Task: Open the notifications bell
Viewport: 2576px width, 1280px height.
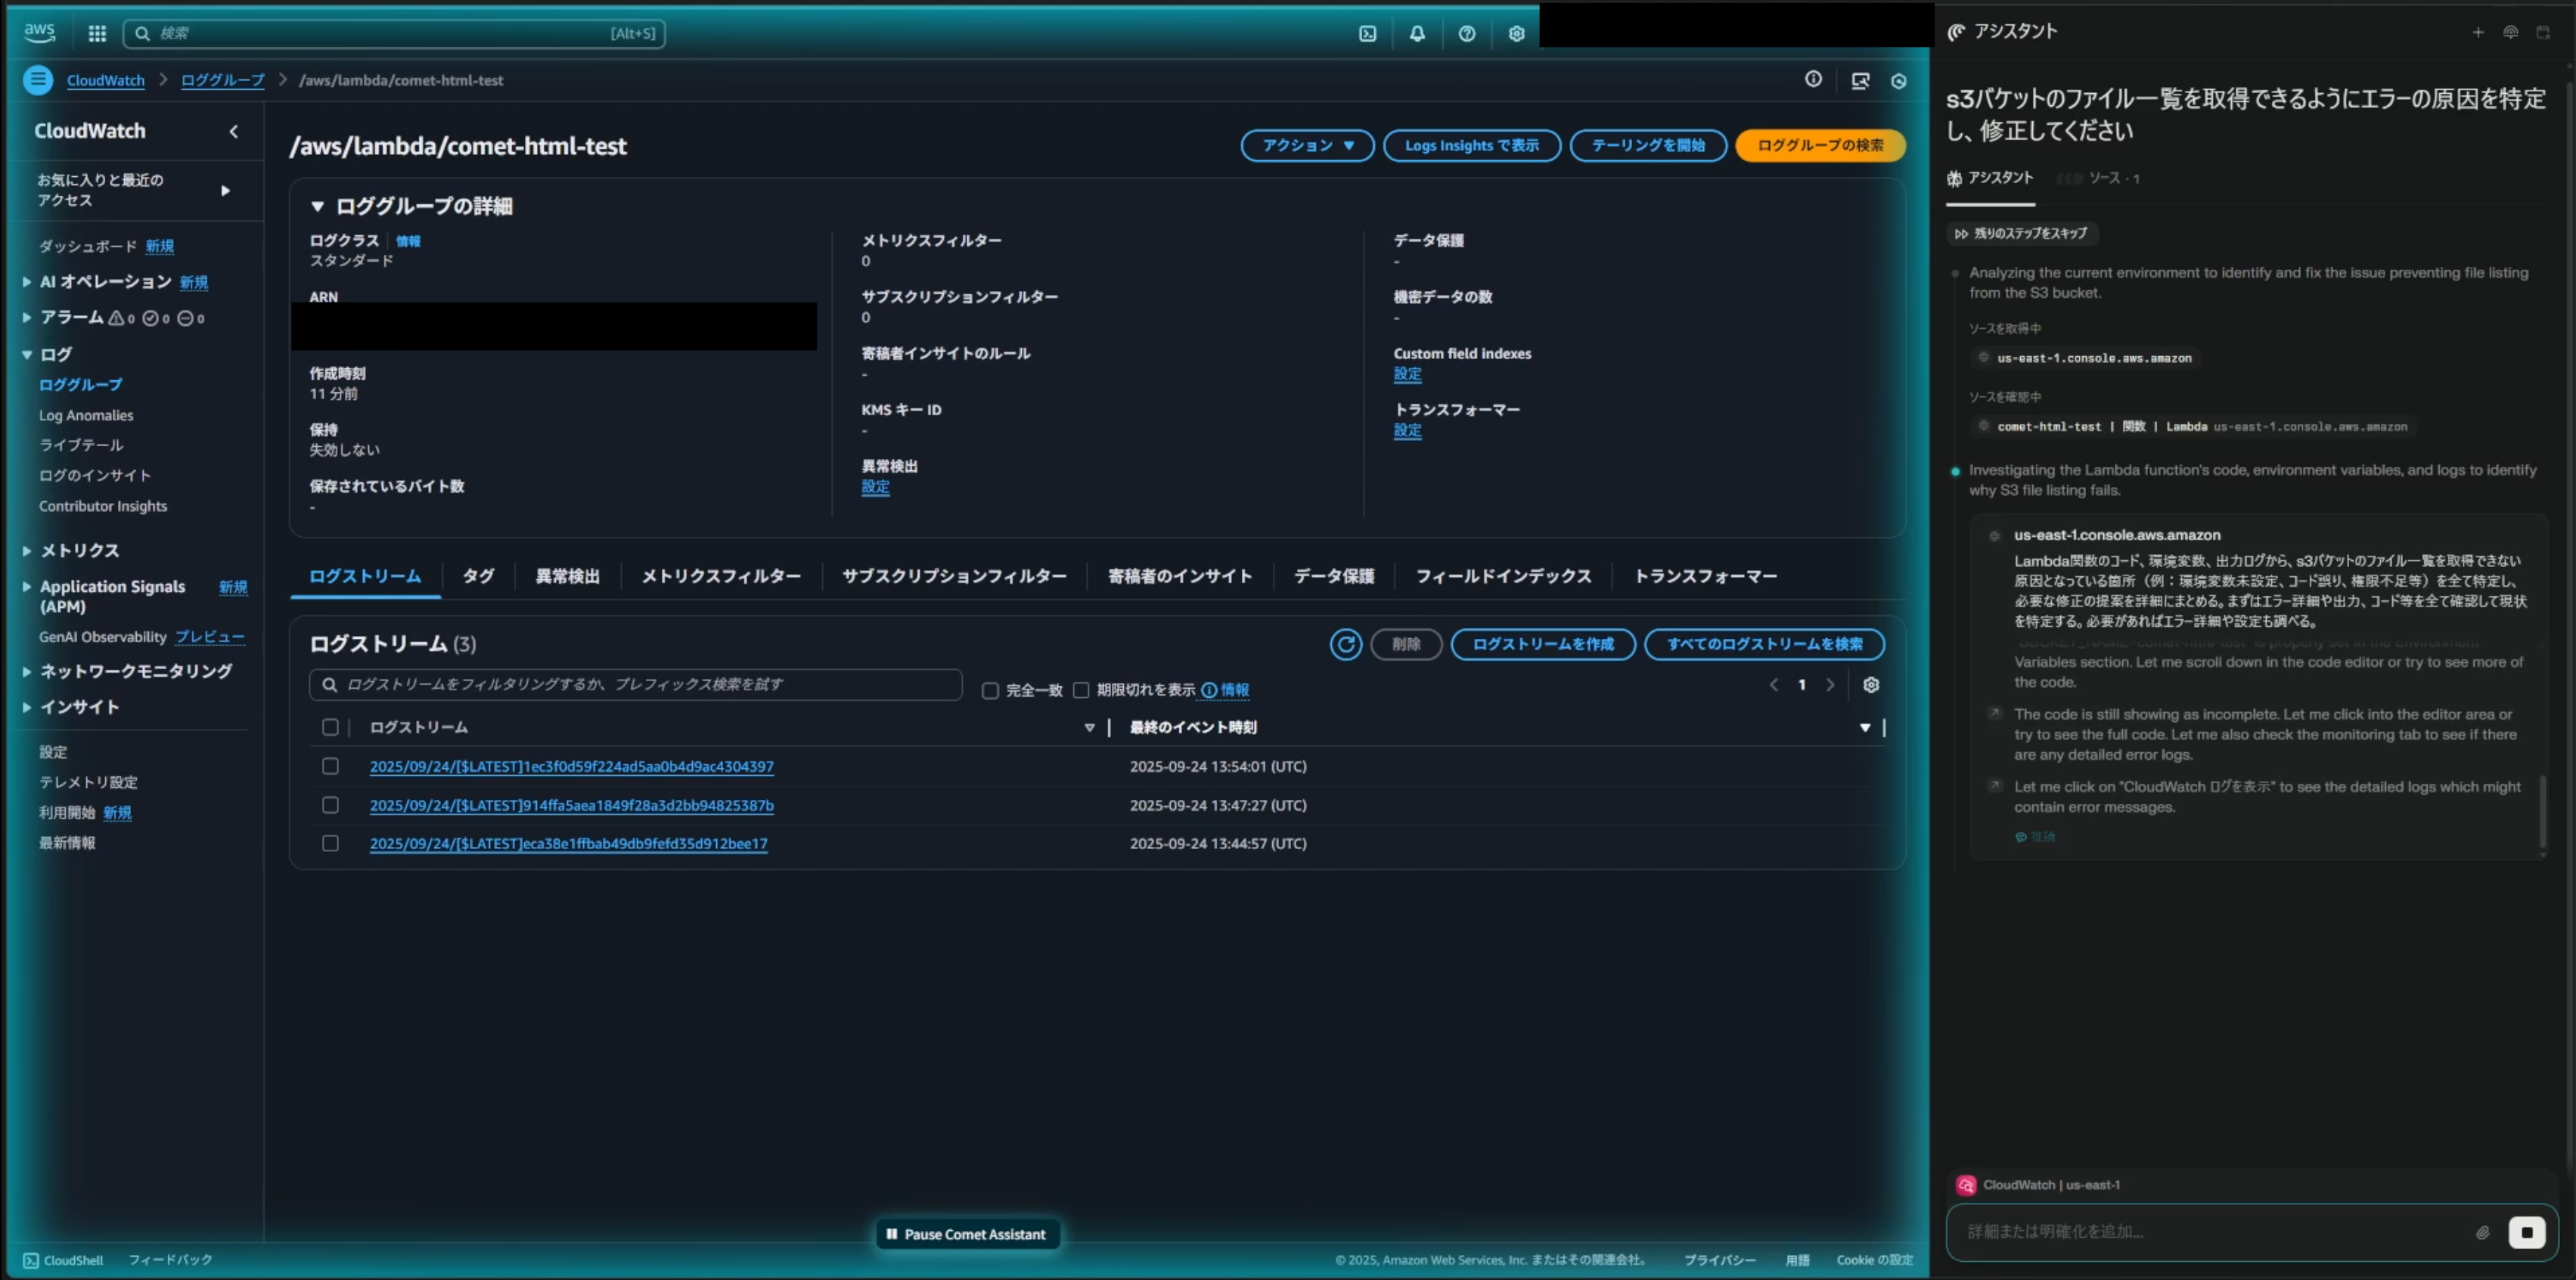Action: (x=1417, y=33)
